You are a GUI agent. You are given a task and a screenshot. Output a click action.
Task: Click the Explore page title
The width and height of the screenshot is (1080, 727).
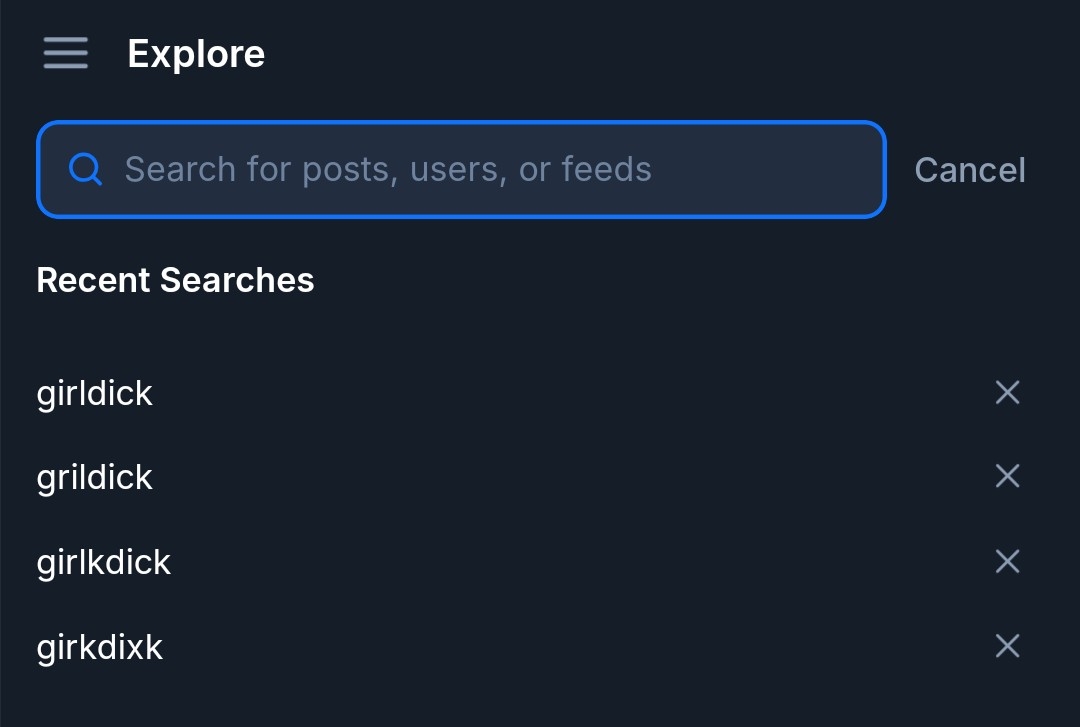[x=196, y=53]
